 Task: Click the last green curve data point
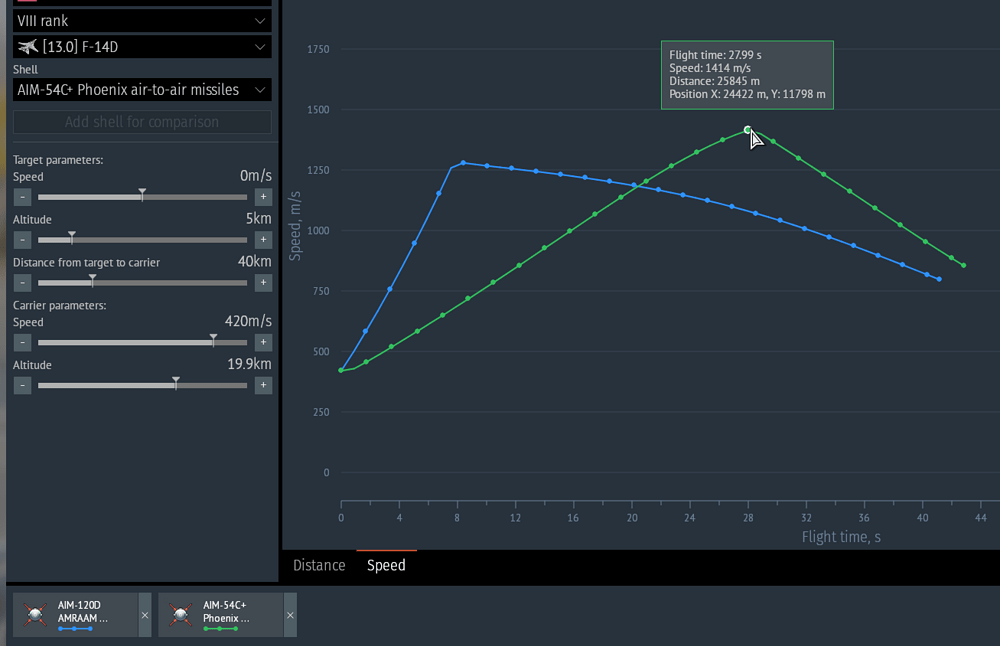click(x=963, y=265)
